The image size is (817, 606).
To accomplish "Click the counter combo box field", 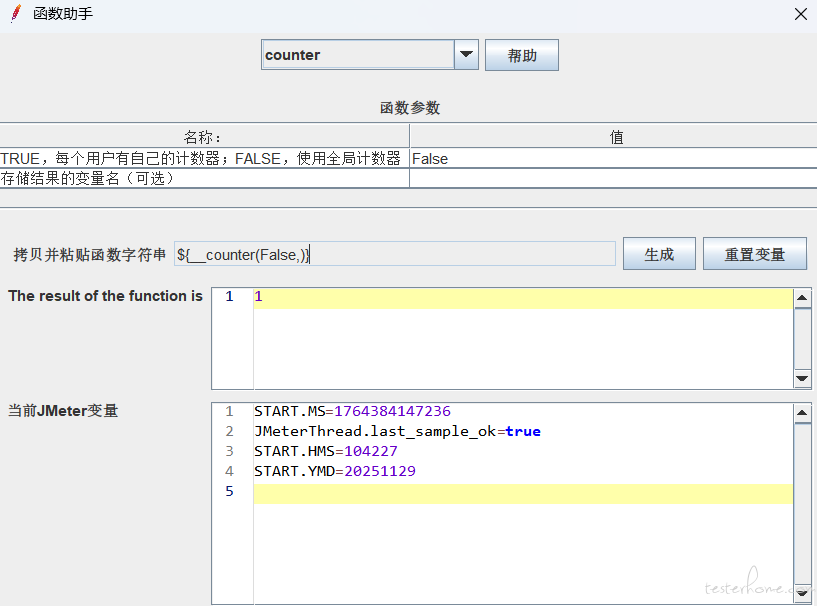I will tap(357, 55).
